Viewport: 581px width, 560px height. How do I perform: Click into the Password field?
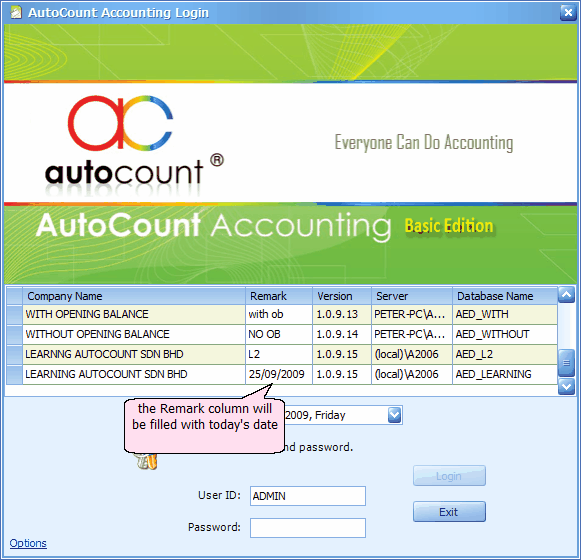(x=308, y=528)
